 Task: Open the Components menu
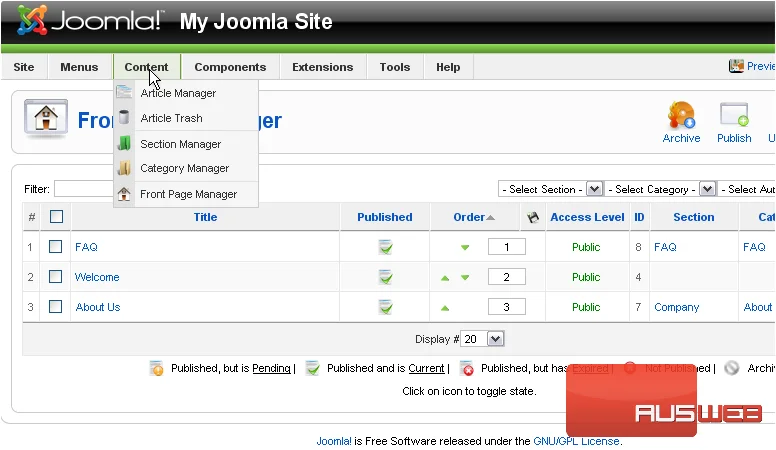click(230, 67)
